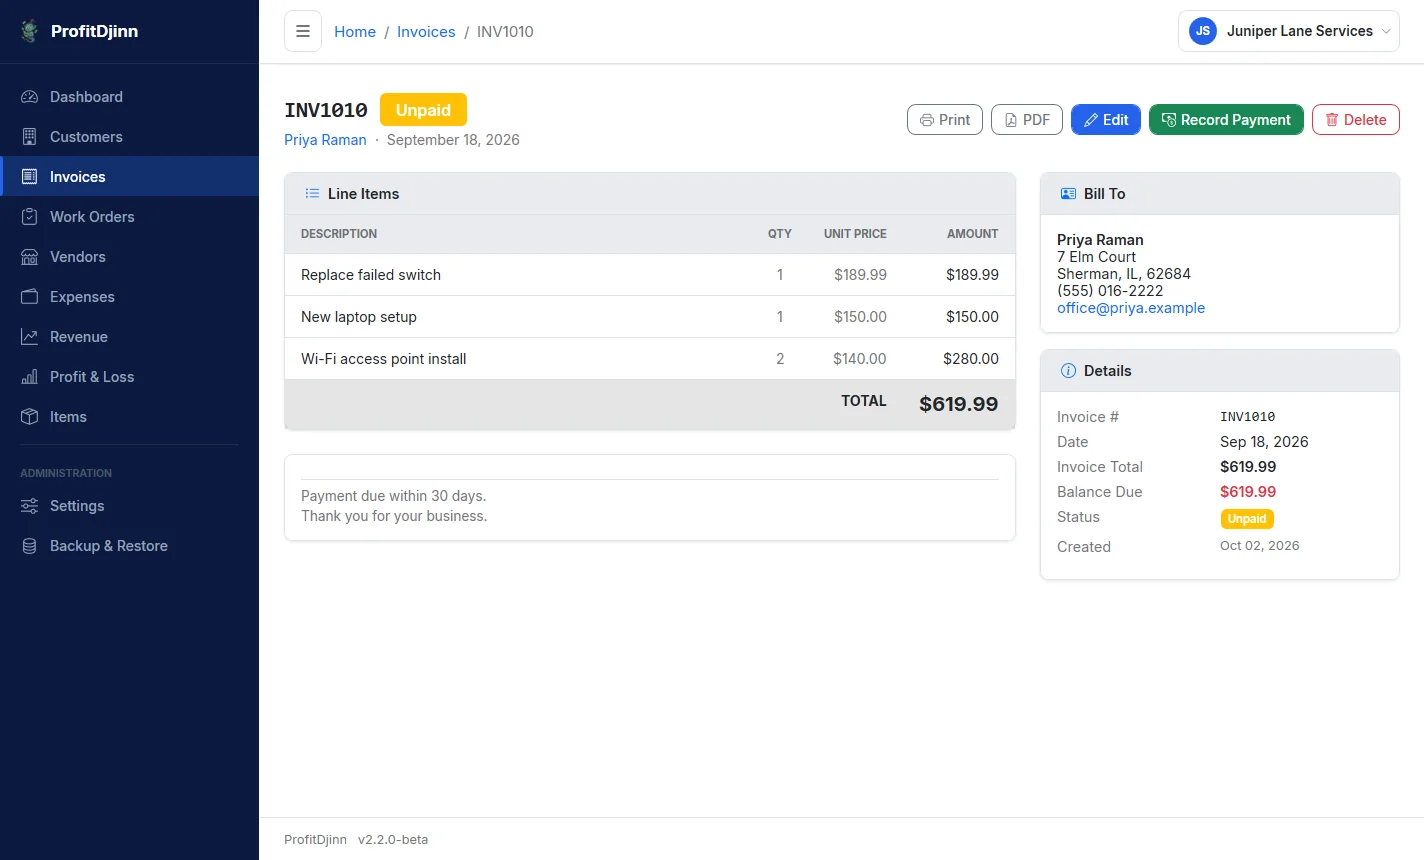Click the Line Items list icon
The image size is (1424, 860).
point(312,194)
